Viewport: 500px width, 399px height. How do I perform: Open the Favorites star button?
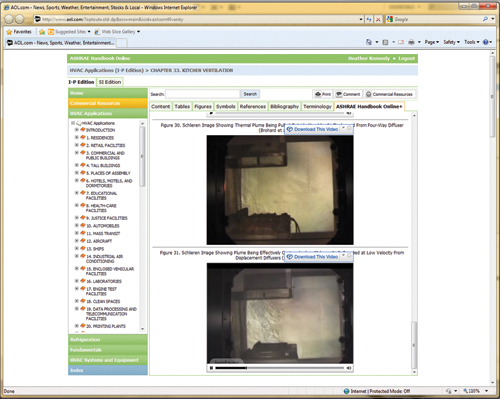pos(19,32)
